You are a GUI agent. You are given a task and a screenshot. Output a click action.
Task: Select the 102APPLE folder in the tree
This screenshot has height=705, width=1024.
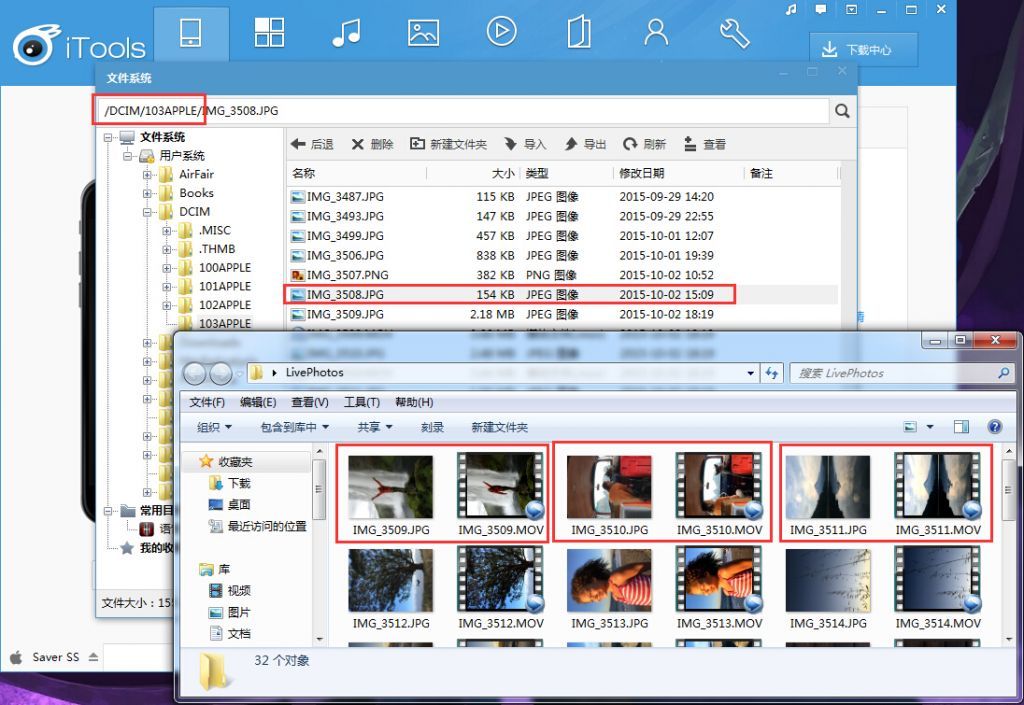[225, 305]
